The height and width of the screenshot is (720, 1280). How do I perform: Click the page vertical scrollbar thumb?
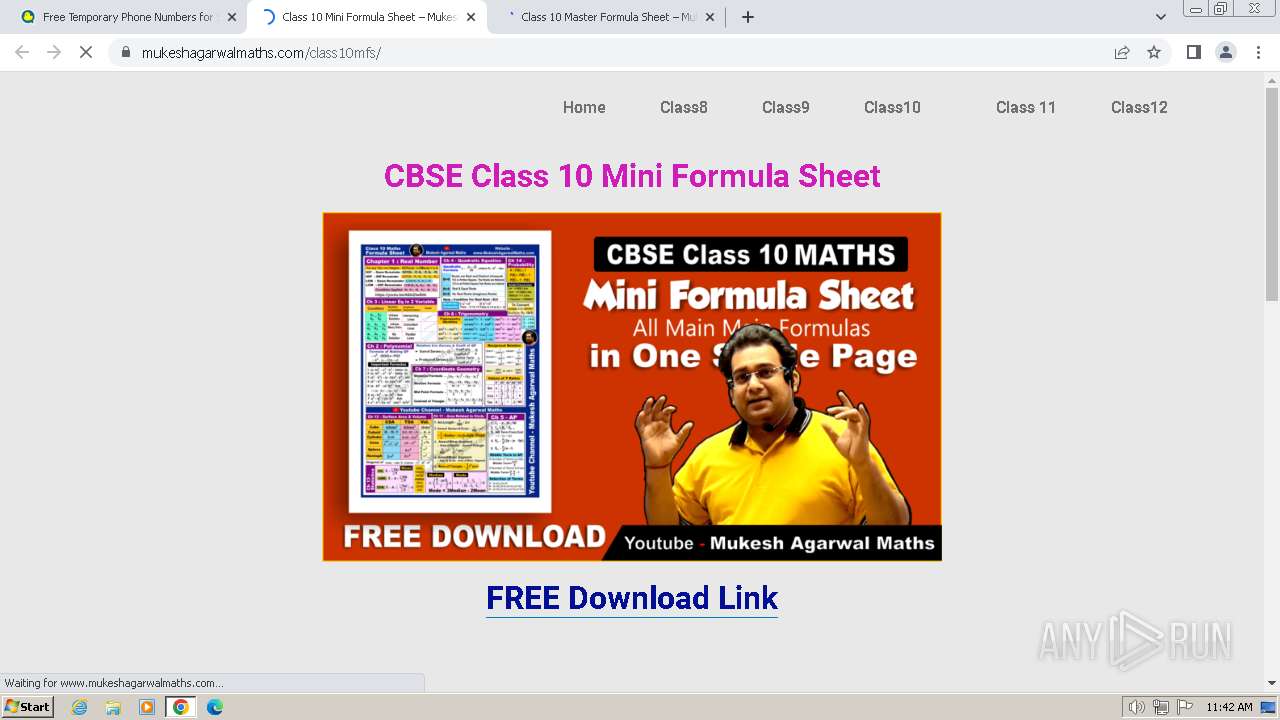1272,194
